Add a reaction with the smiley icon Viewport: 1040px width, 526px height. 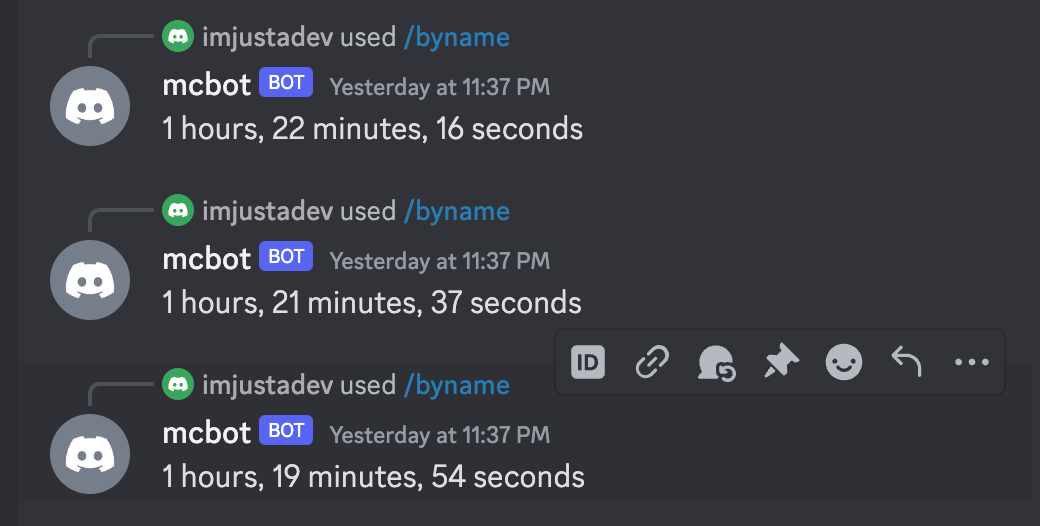coord(843,362)
